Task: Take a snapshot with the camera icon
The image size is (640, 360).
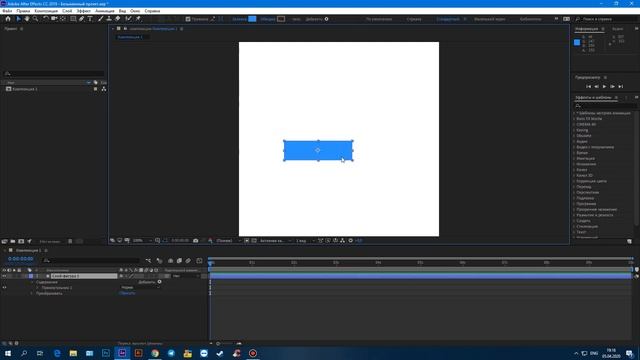Action: [x=196, y=241]
